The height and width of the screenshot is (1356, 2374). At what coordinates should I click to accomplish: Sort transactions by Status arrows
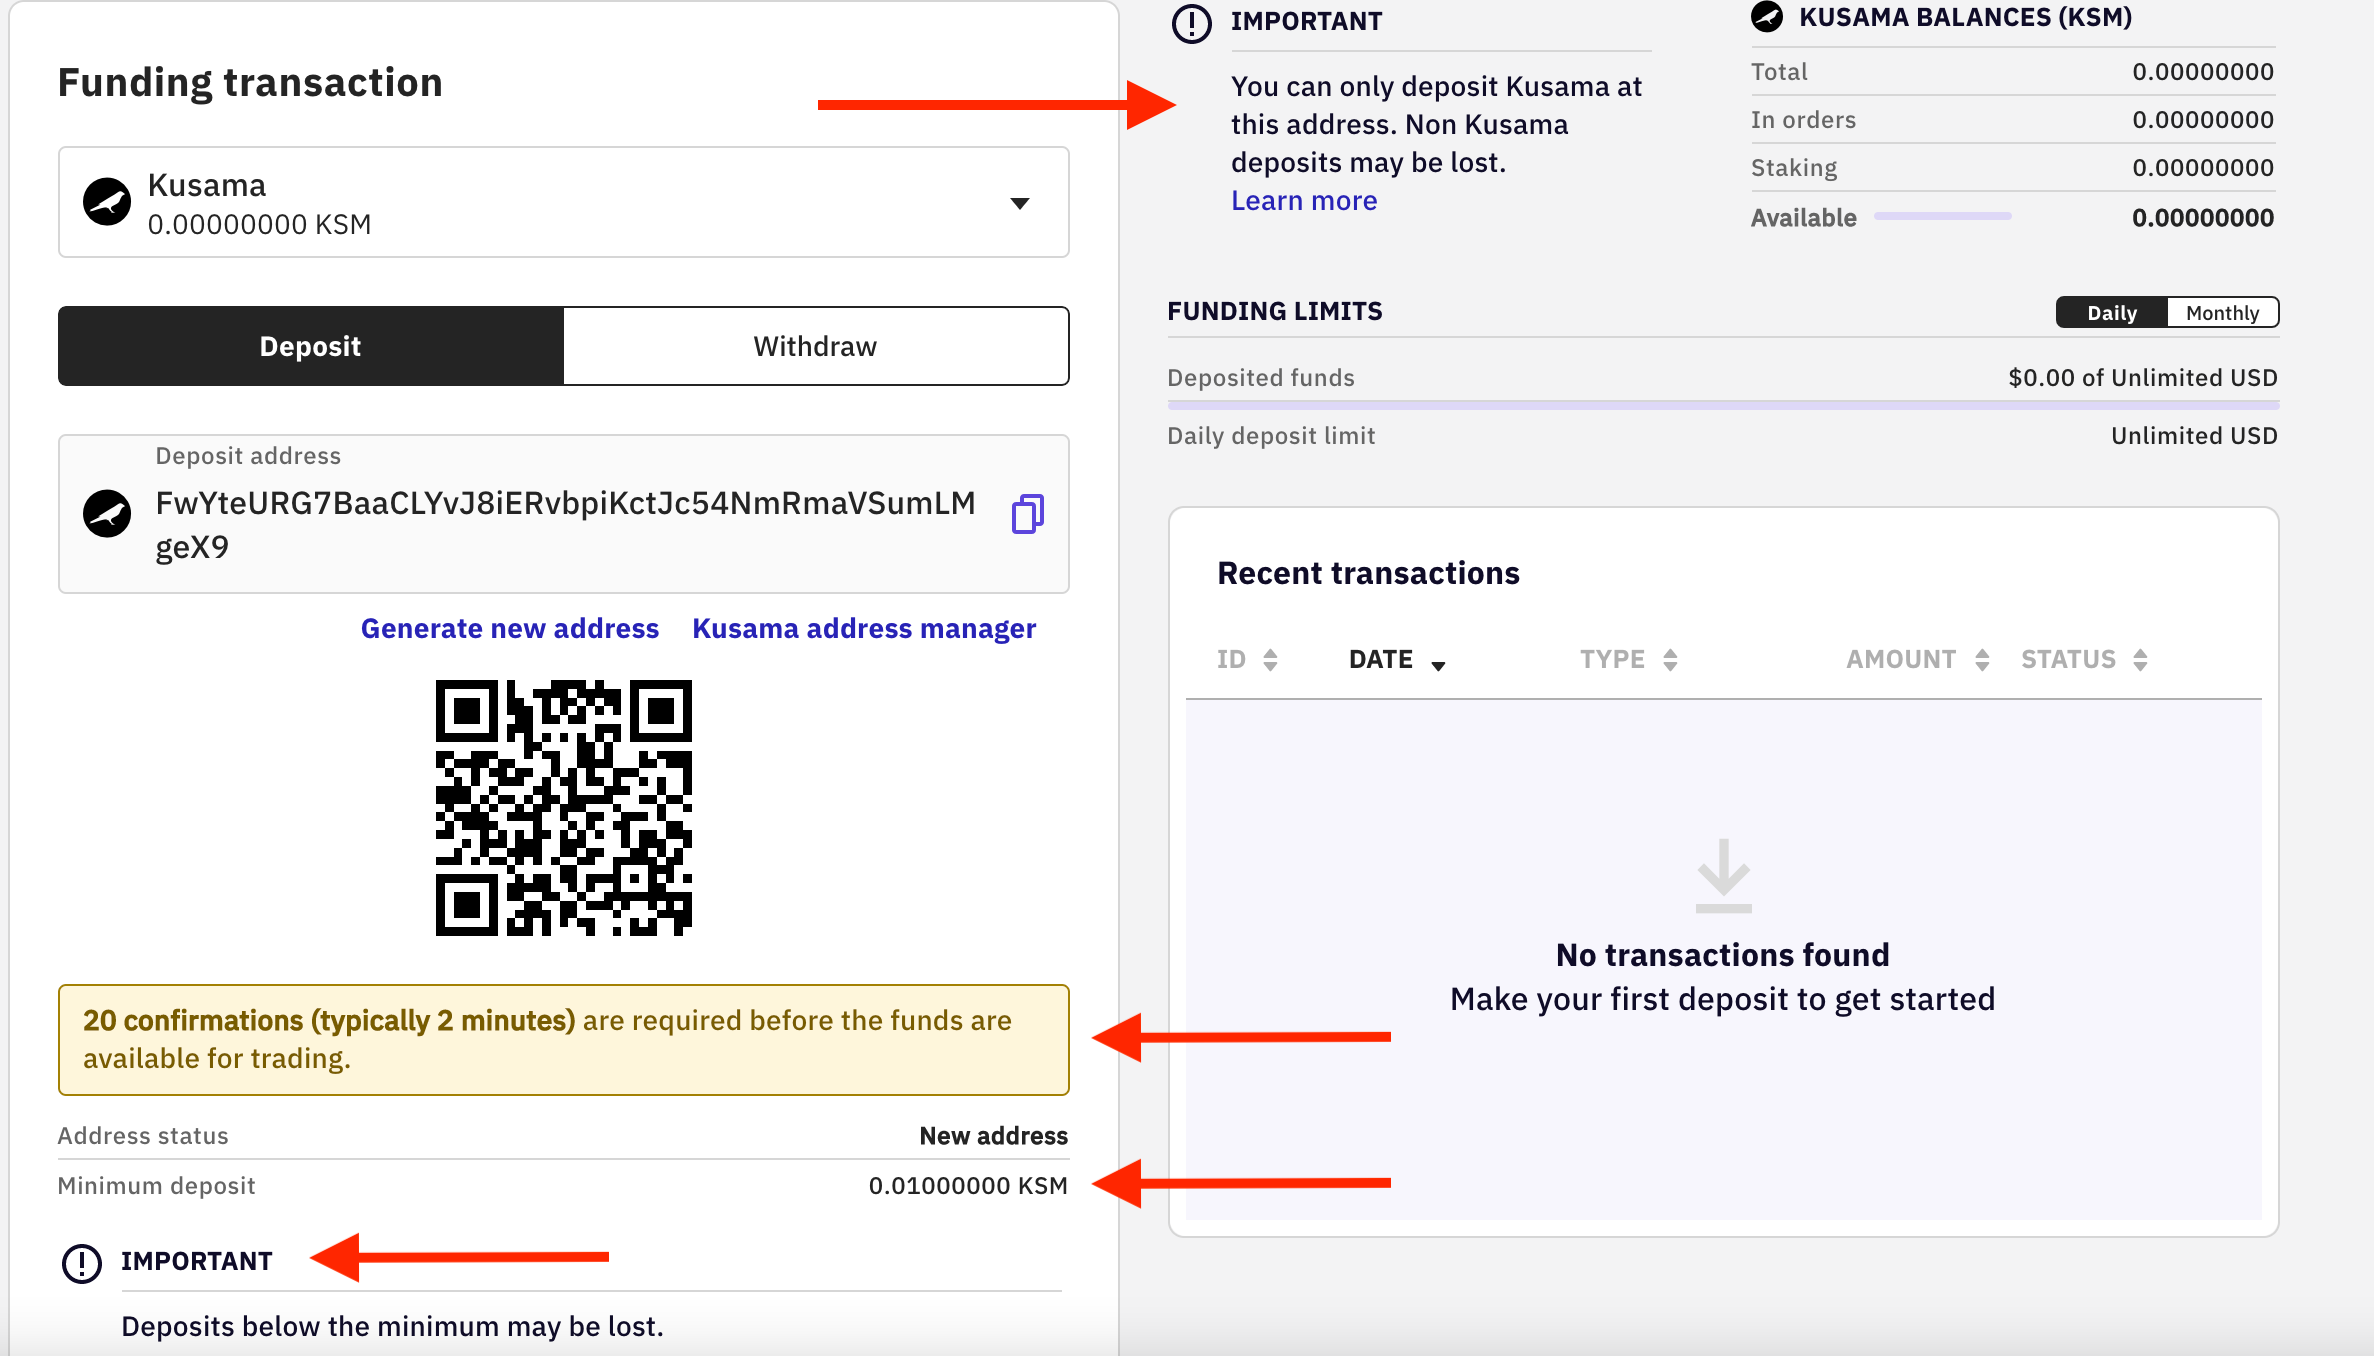(2140, 660)
